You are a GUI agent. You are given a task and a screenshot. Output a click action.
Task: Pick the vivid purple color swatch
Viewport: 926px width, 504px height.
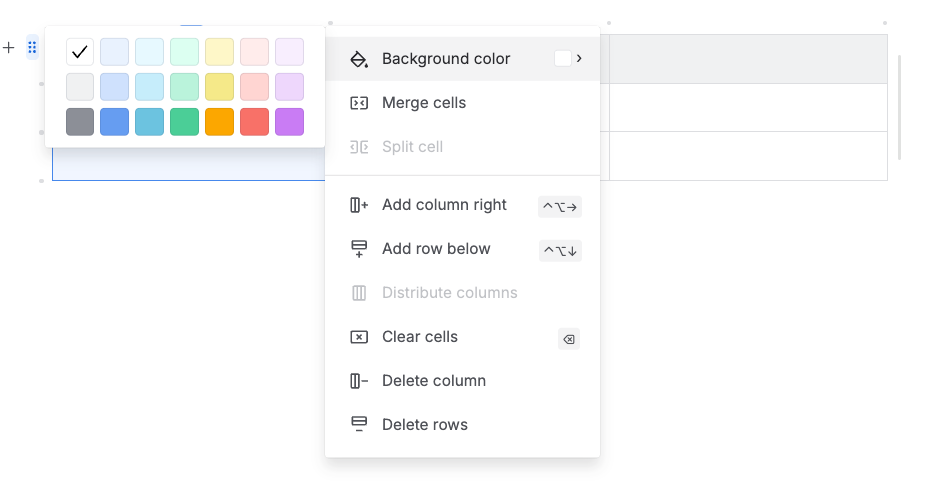pos(289,122)
